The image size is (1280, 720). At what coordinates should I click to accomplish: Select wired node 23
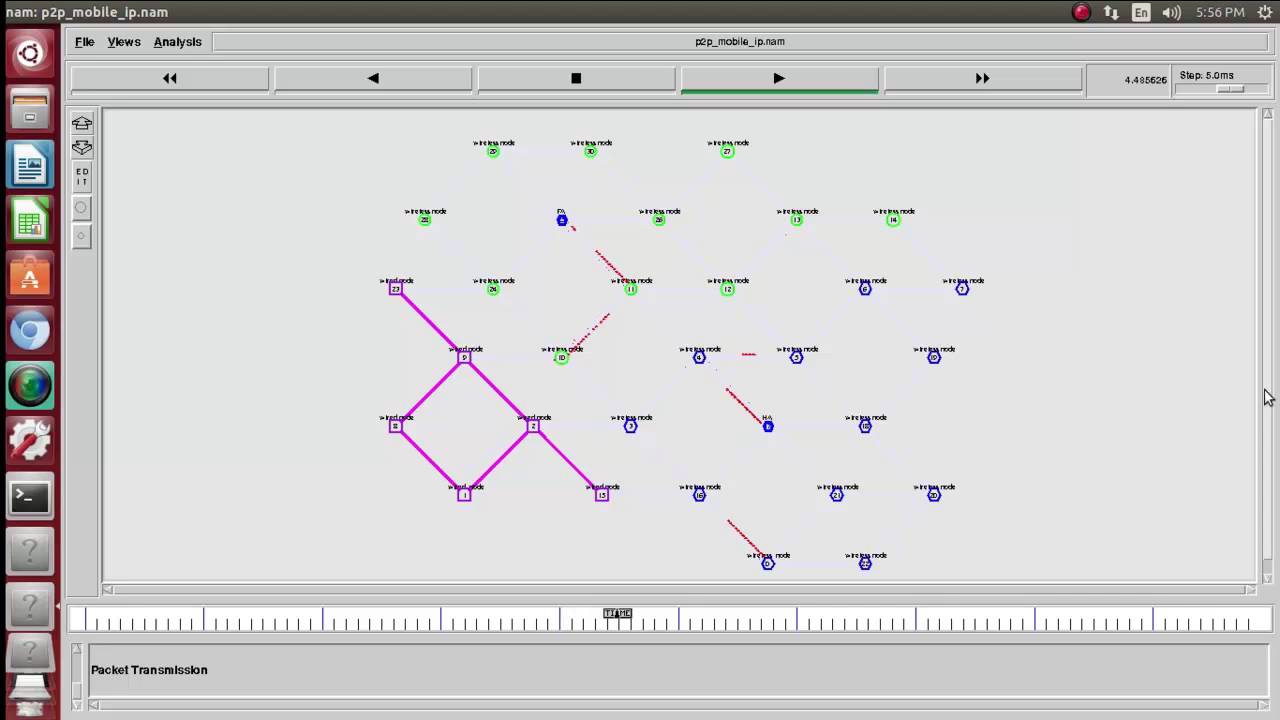[x=396, y=289]
